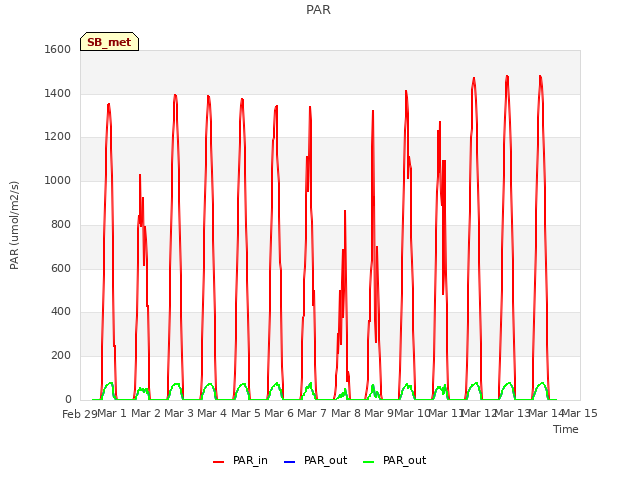This screenshot has height=480, width=640.
Task: Click the red PAR_in peak on Mar 13
Action: click(x=507, y=76)
